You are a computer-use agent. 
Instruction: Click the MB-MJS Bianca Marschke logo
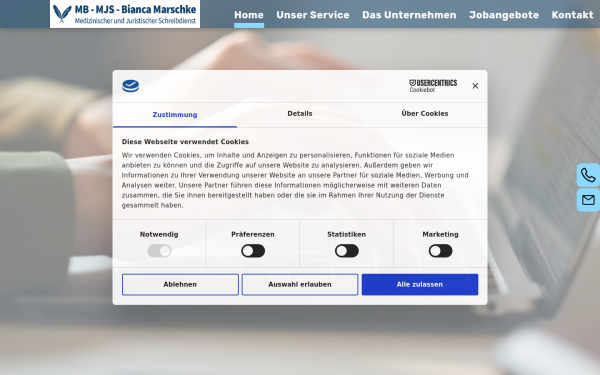125,14
